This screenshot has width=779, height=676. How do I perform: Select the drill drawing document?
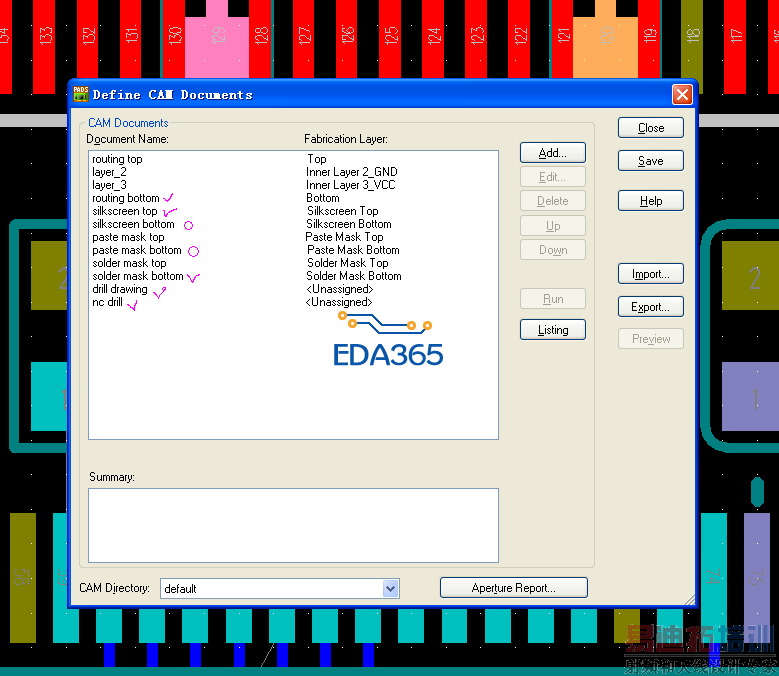[x=120, y=289]
